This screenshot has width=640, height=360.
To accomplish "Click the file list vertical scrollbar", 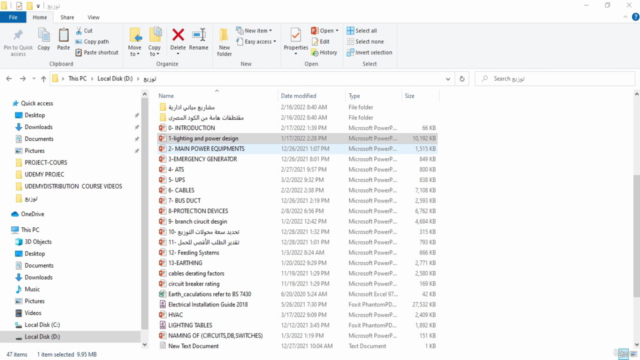I will [636, 236].
